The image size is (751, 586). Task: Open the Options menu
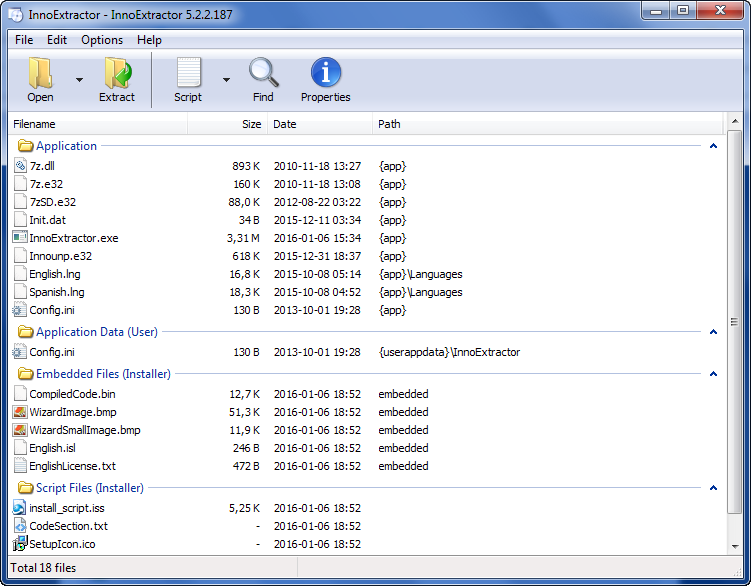click(x=102, y=40)
